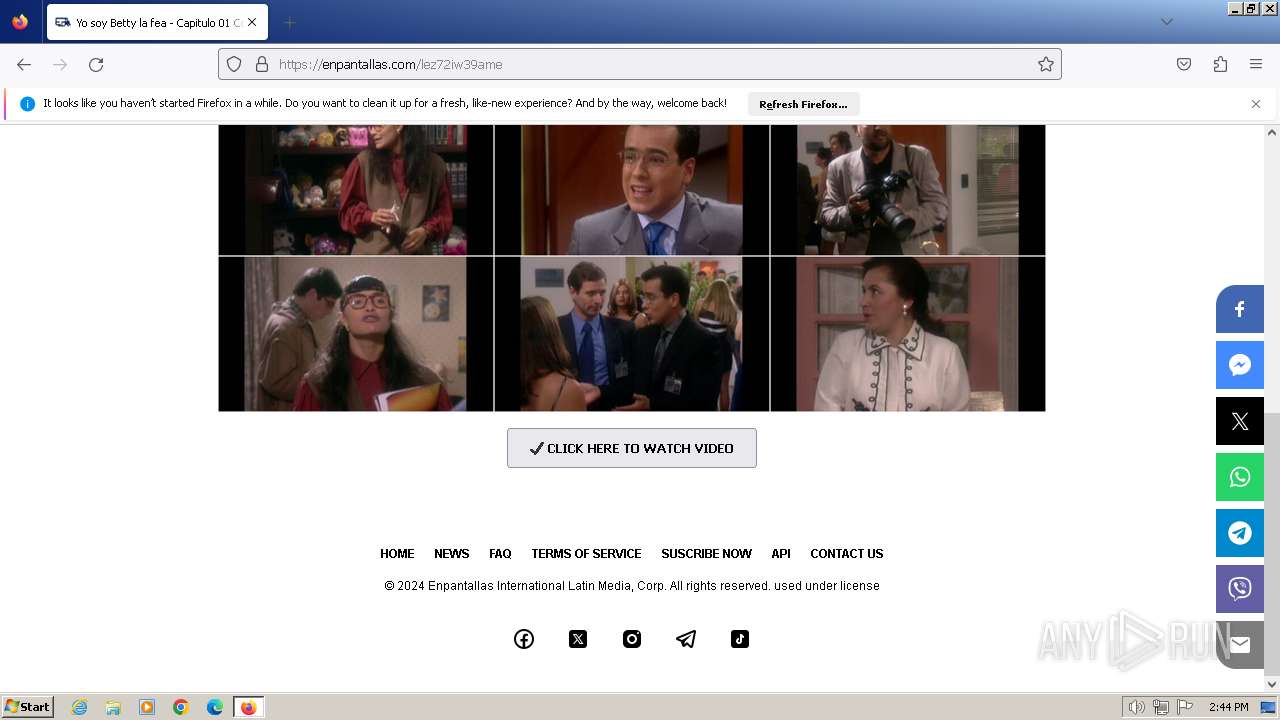Share via X sidebar icon
Screen dimensions: 1280x720
click(x=1240, y=421)
